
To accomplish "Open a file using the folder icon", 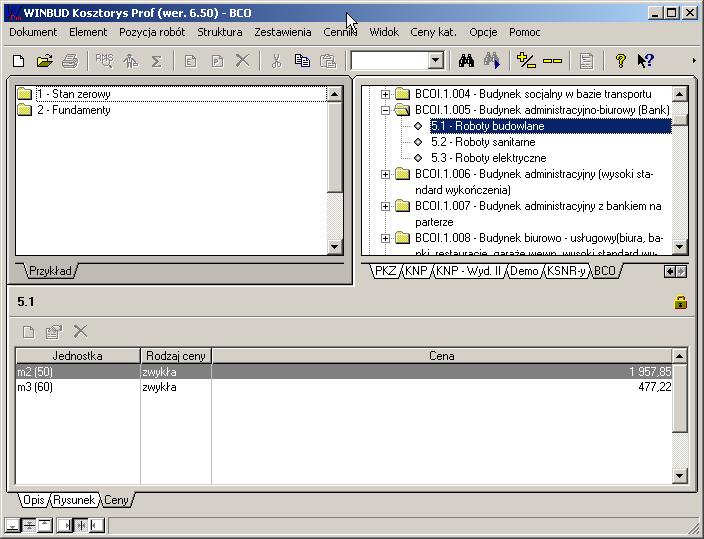I will coord(44,61).
